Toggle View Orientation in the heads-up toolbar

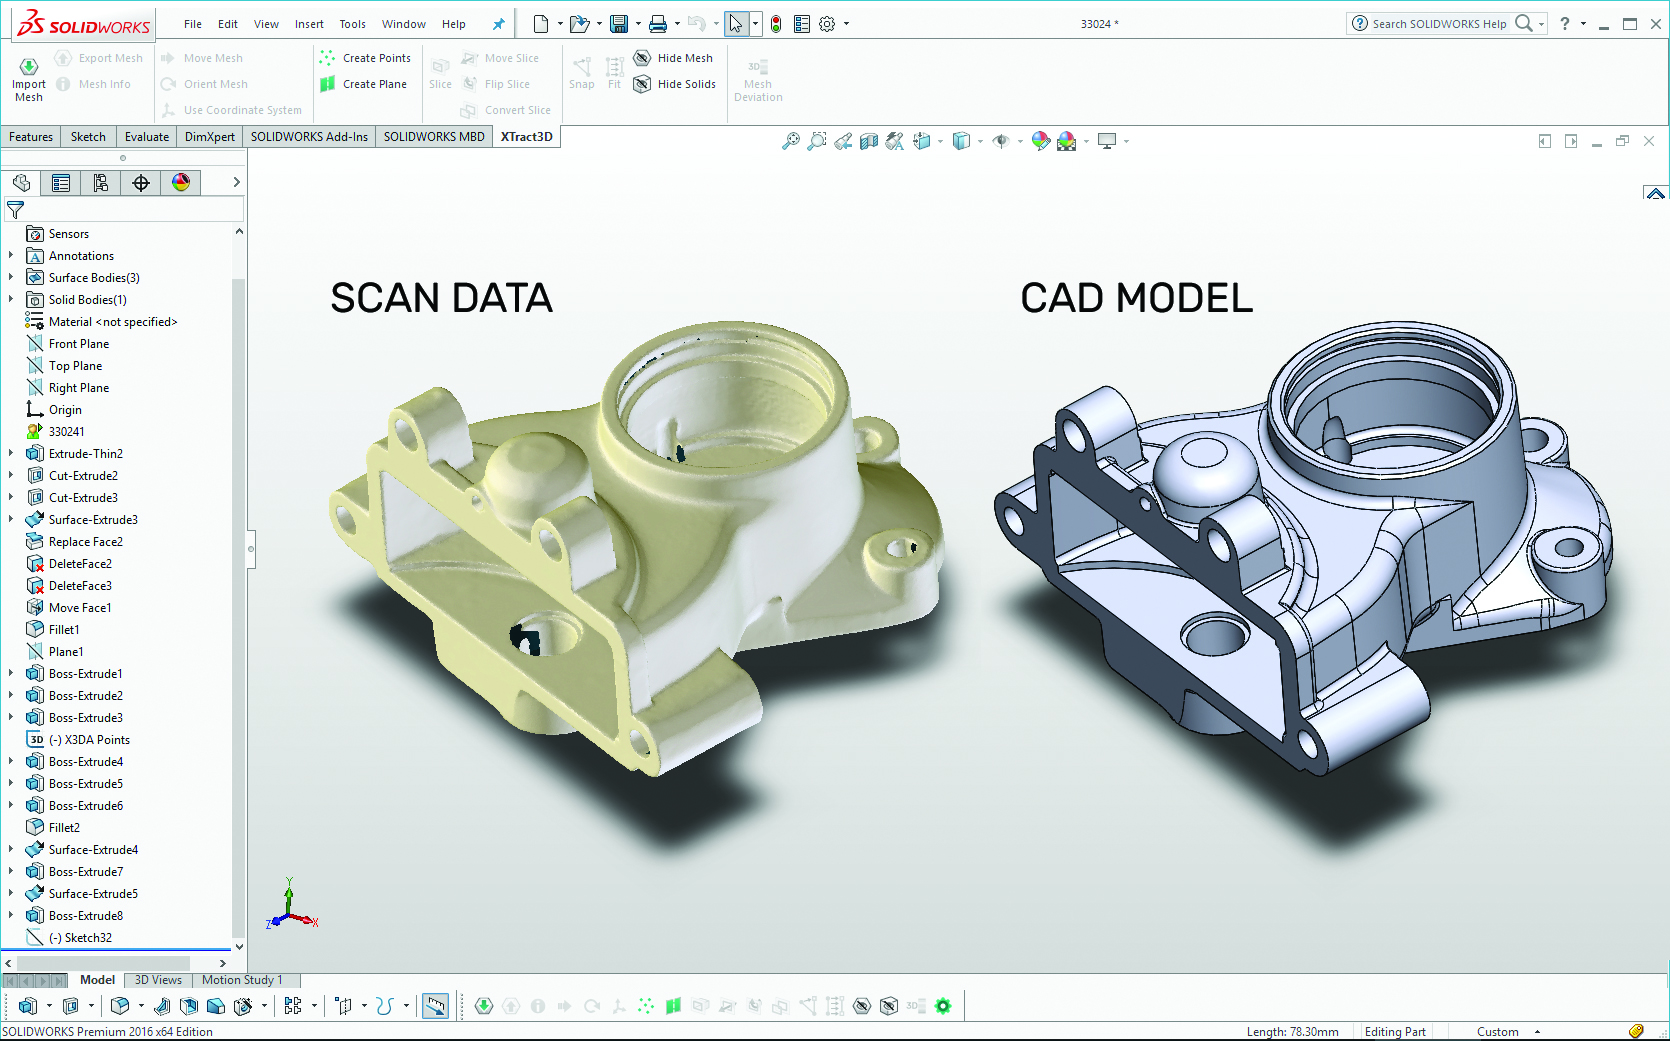(921, 141)
